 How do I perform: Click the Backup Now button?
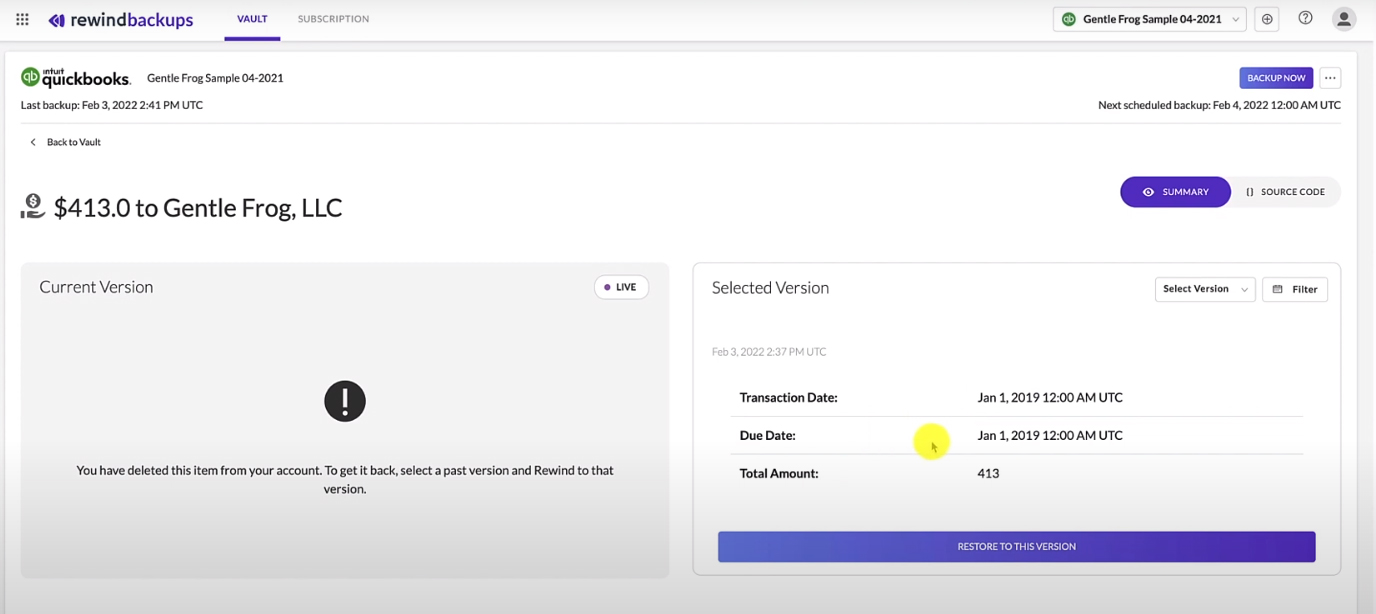pos(1276,78)
